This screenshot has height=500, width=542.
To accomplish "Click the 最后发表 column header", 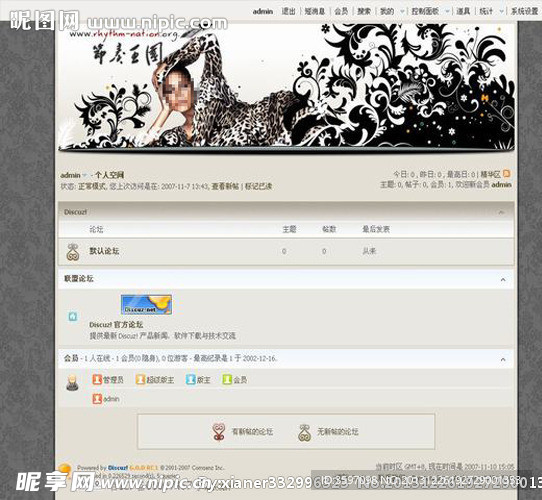I will (376, 229).
